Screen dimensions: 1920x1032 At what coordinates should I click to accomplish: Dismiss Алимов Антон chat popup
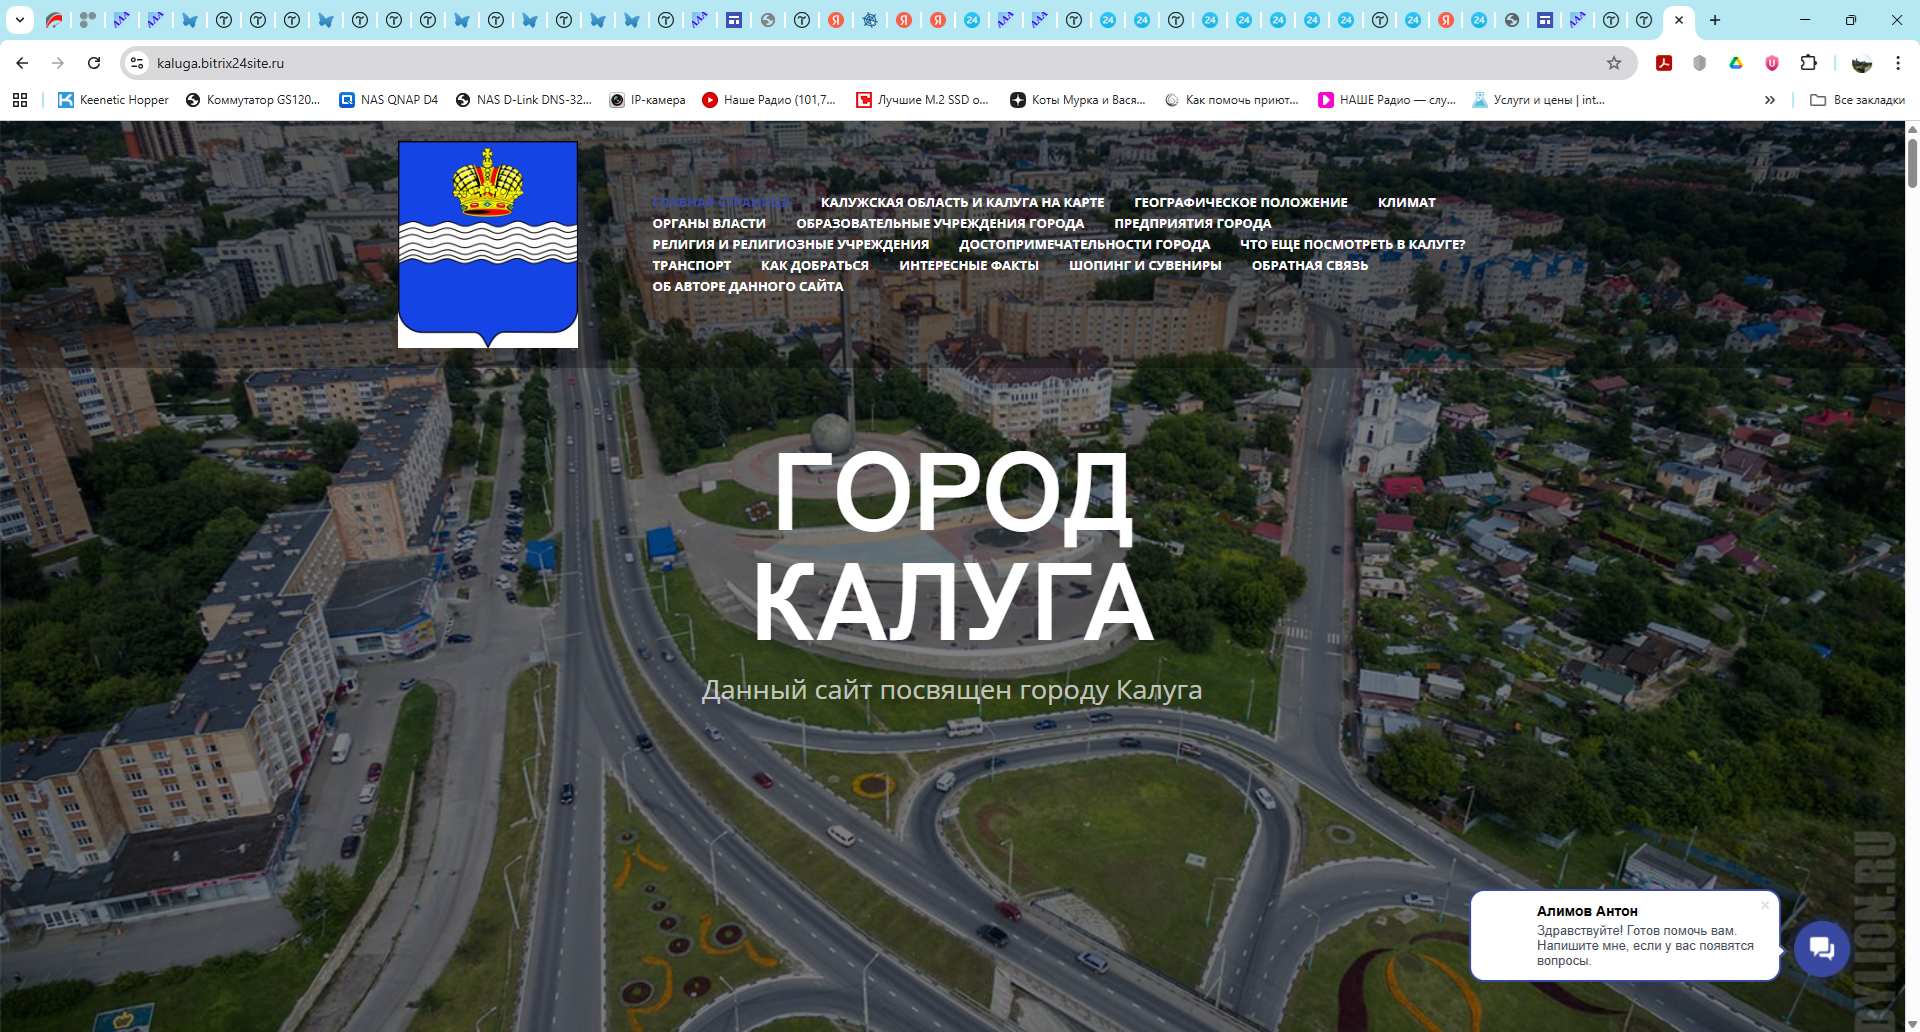1764,903
